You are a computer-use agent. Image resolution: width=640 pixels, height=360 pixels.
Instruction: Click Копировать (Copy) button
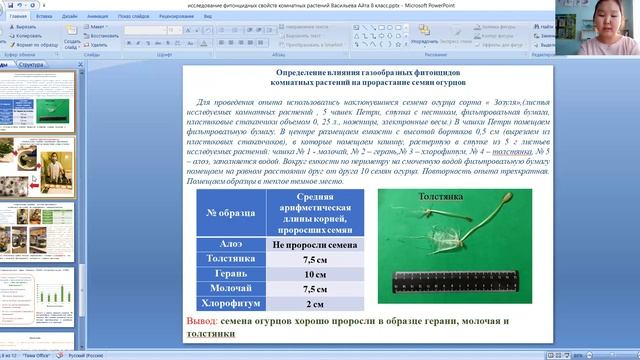pyautogui.click(x=25, y=36)
